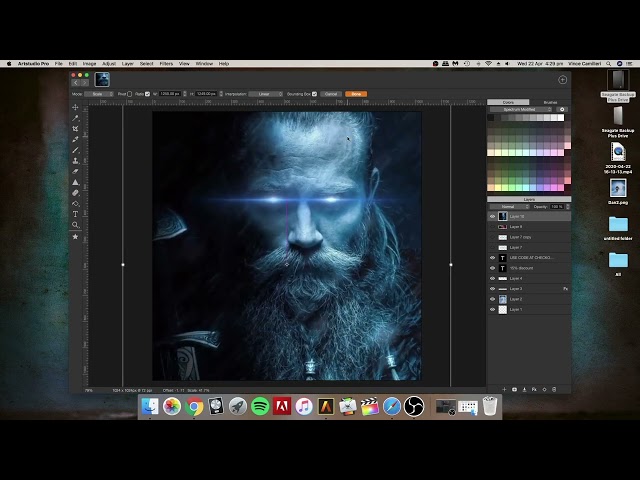Open Final Cut Pro from the dock

tap(370, 406)
